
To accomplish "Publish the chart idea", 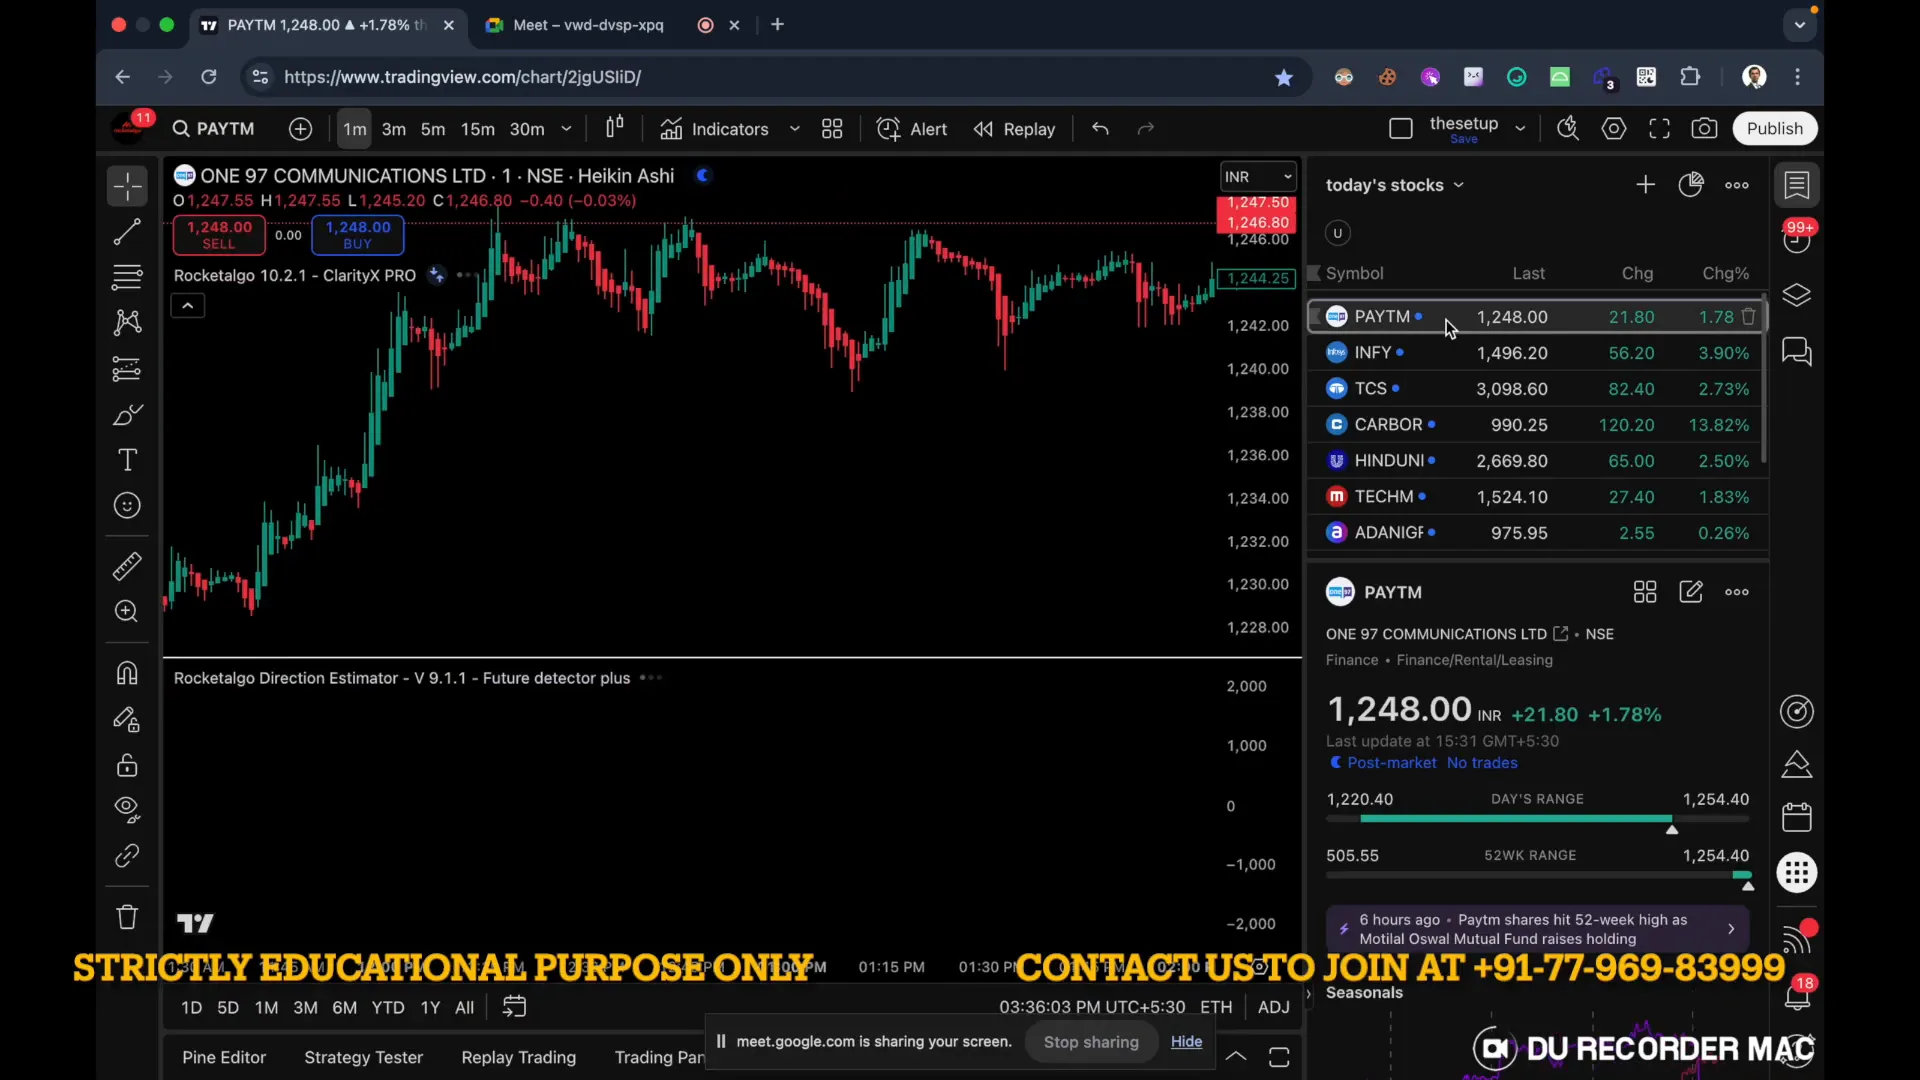I will (1775, 128).
